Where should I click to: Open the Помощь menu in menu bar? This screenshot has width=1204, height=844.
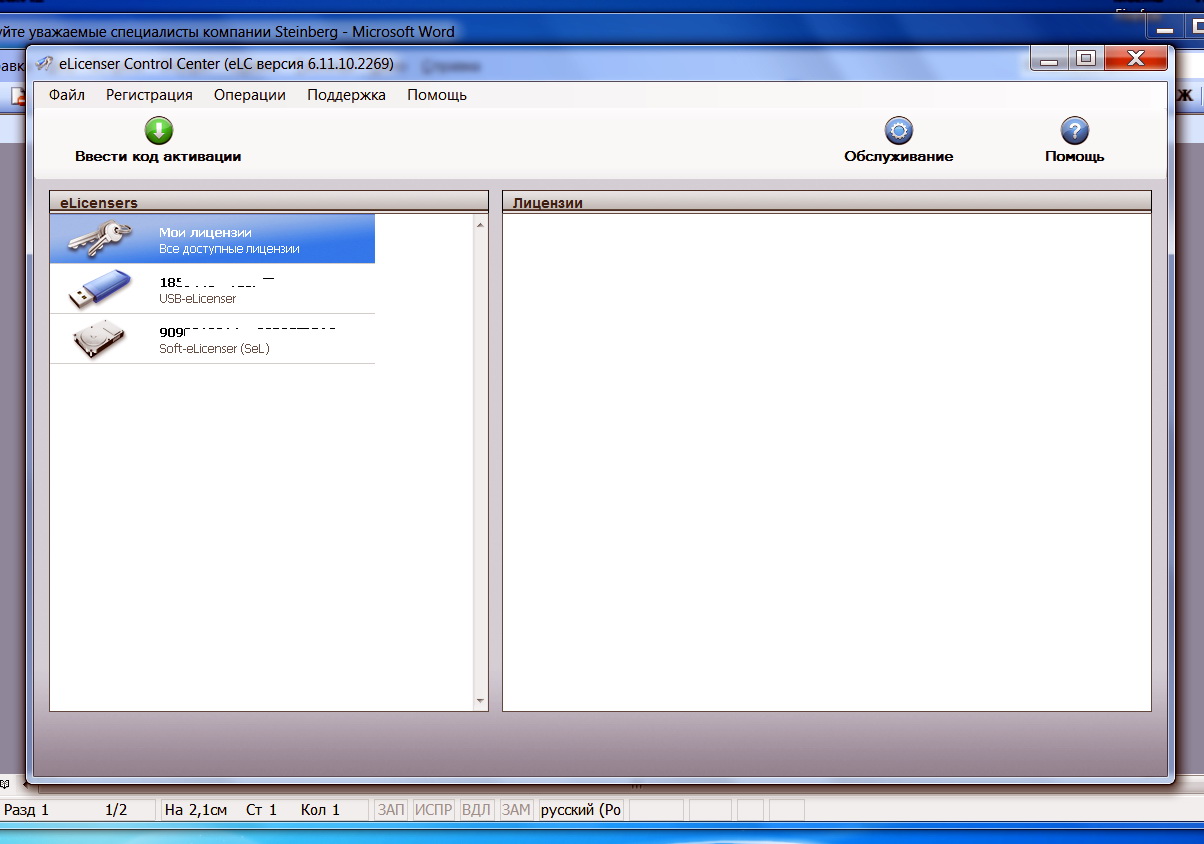(437, 95)
